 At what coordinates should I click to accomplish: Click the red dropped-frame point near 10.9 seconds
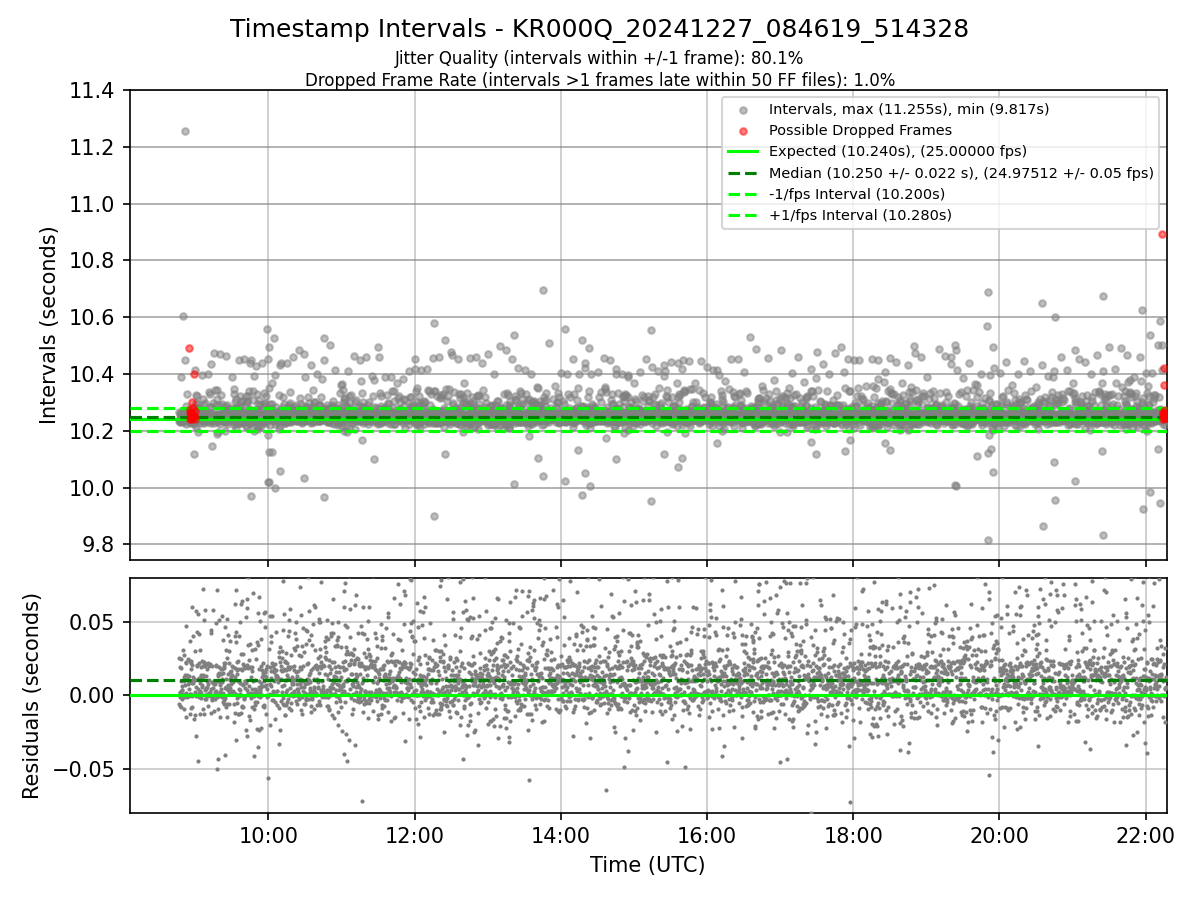[1162, 234]
